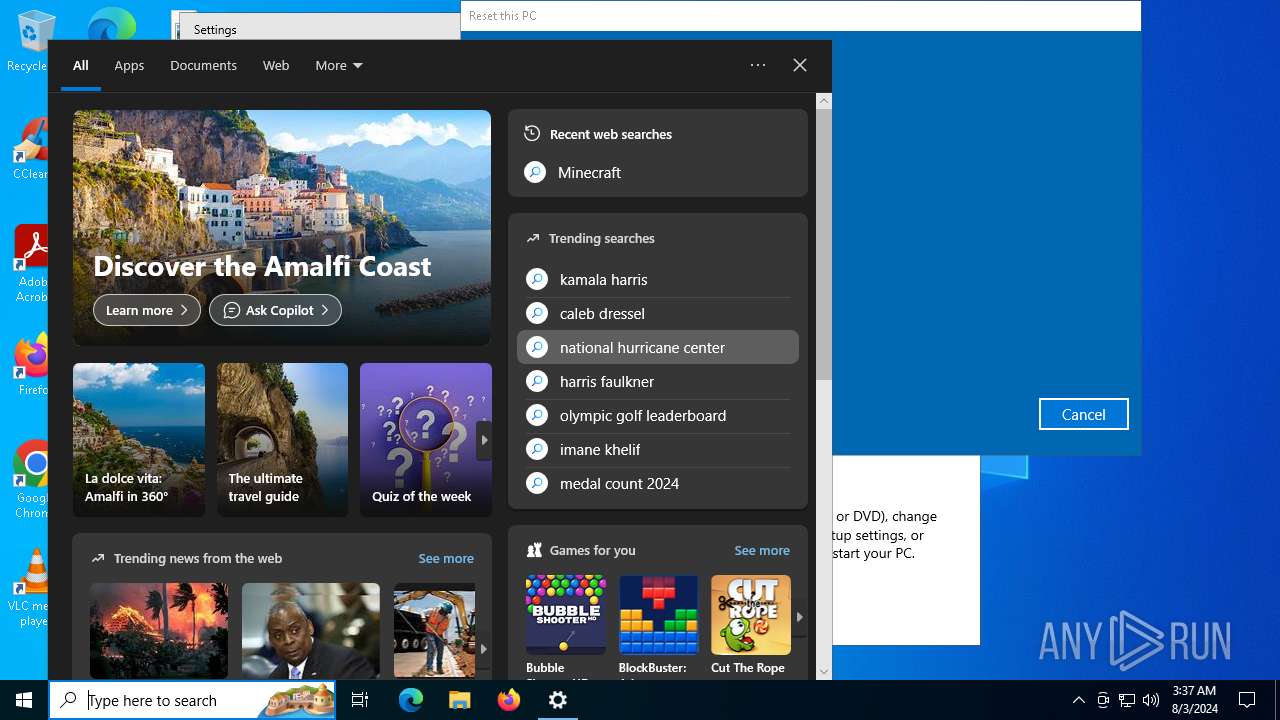The height and width of the screenshot is (720, 1280).
Task: Switch to the Documents search tab
Action: (203, 65)
